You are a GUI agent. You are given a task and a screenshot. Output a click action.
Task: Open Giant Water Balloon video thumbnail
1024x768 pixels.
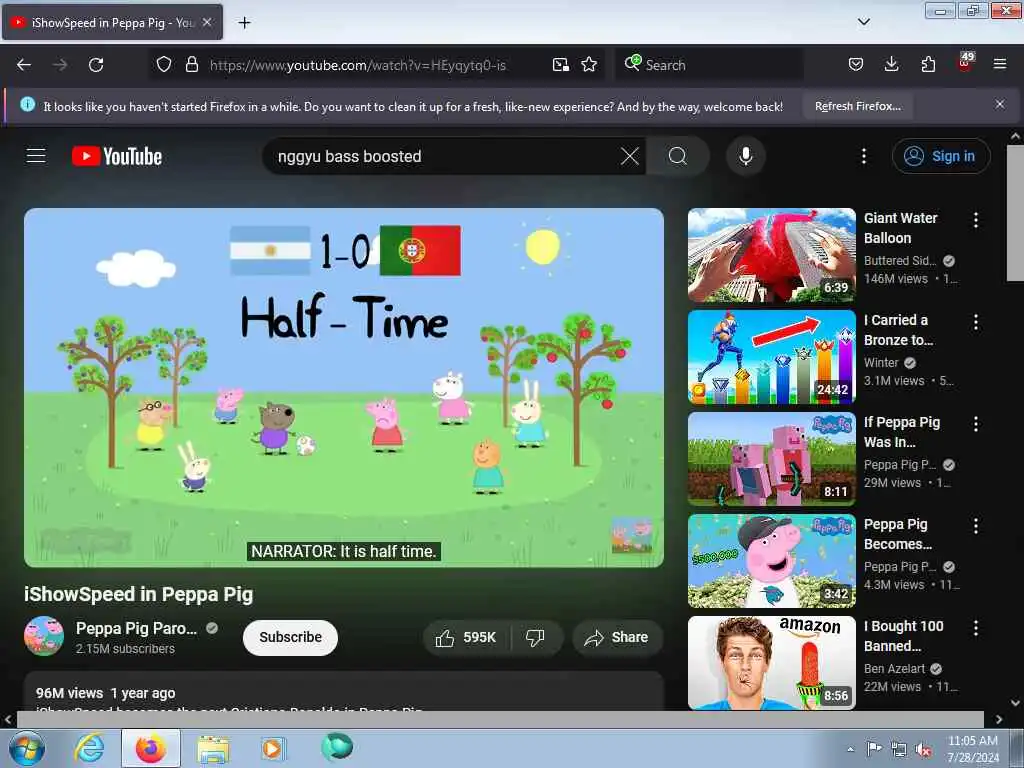(x=771, y=255)
